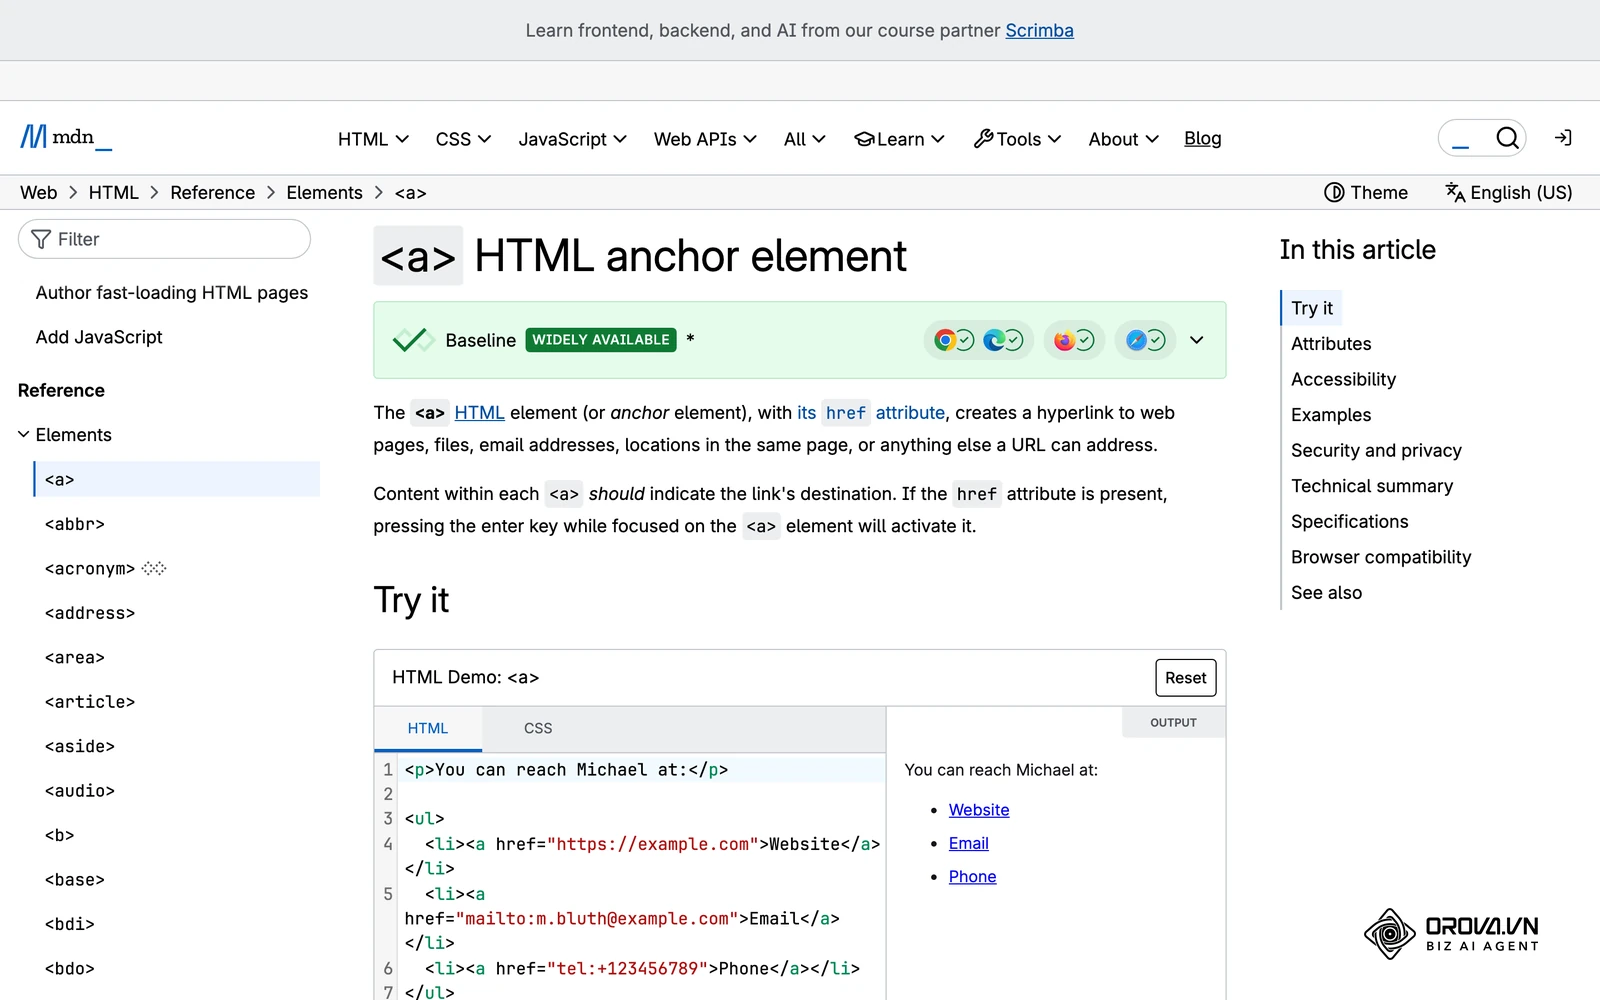Open the English (US) language selector
Viewport: 1600px width, 1000px height.
point(1509,193)
